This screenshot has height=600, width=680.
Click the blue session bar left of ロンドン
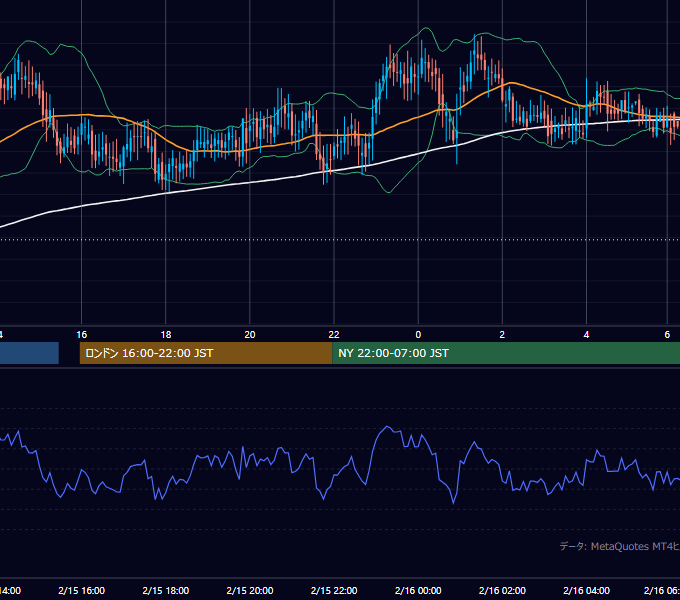click(29, 353)
